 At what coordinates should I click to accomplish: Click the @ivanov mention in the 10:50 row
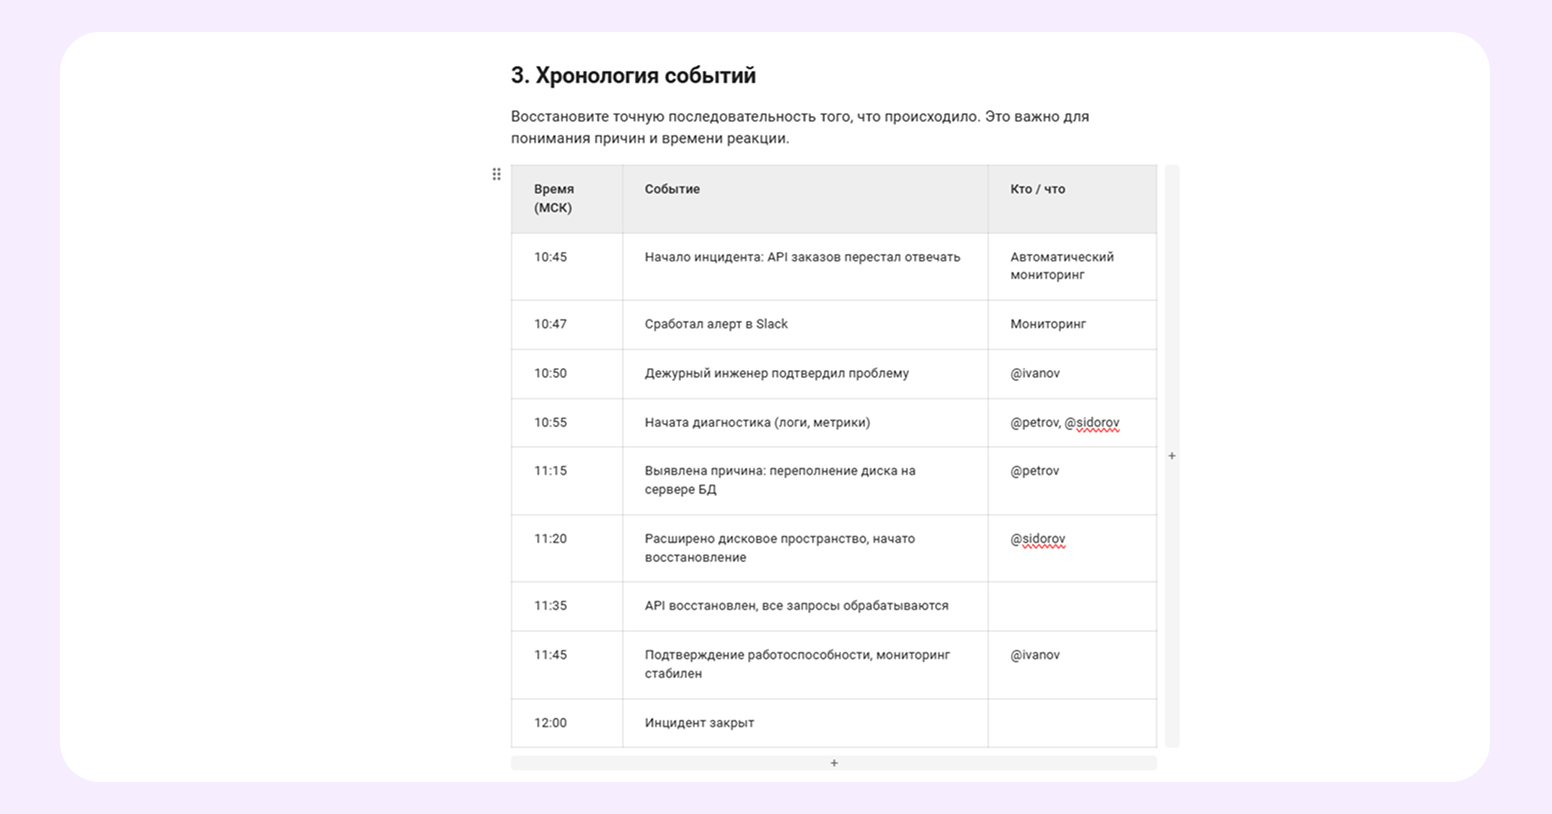click(1035, 373)
